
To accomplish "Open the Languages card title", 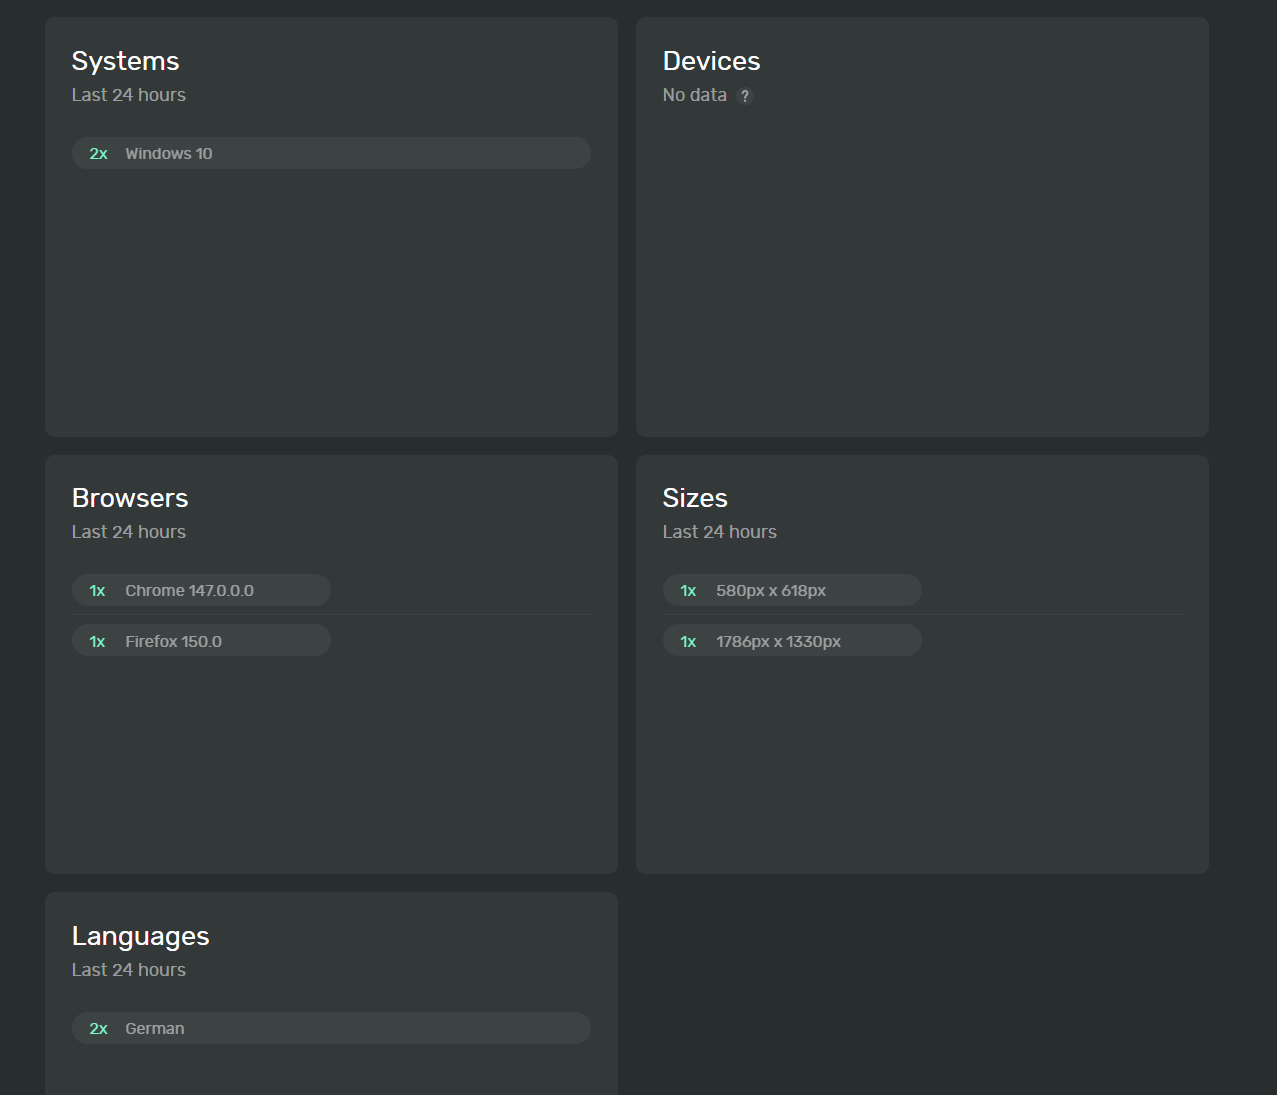I will tap(140, 936).
